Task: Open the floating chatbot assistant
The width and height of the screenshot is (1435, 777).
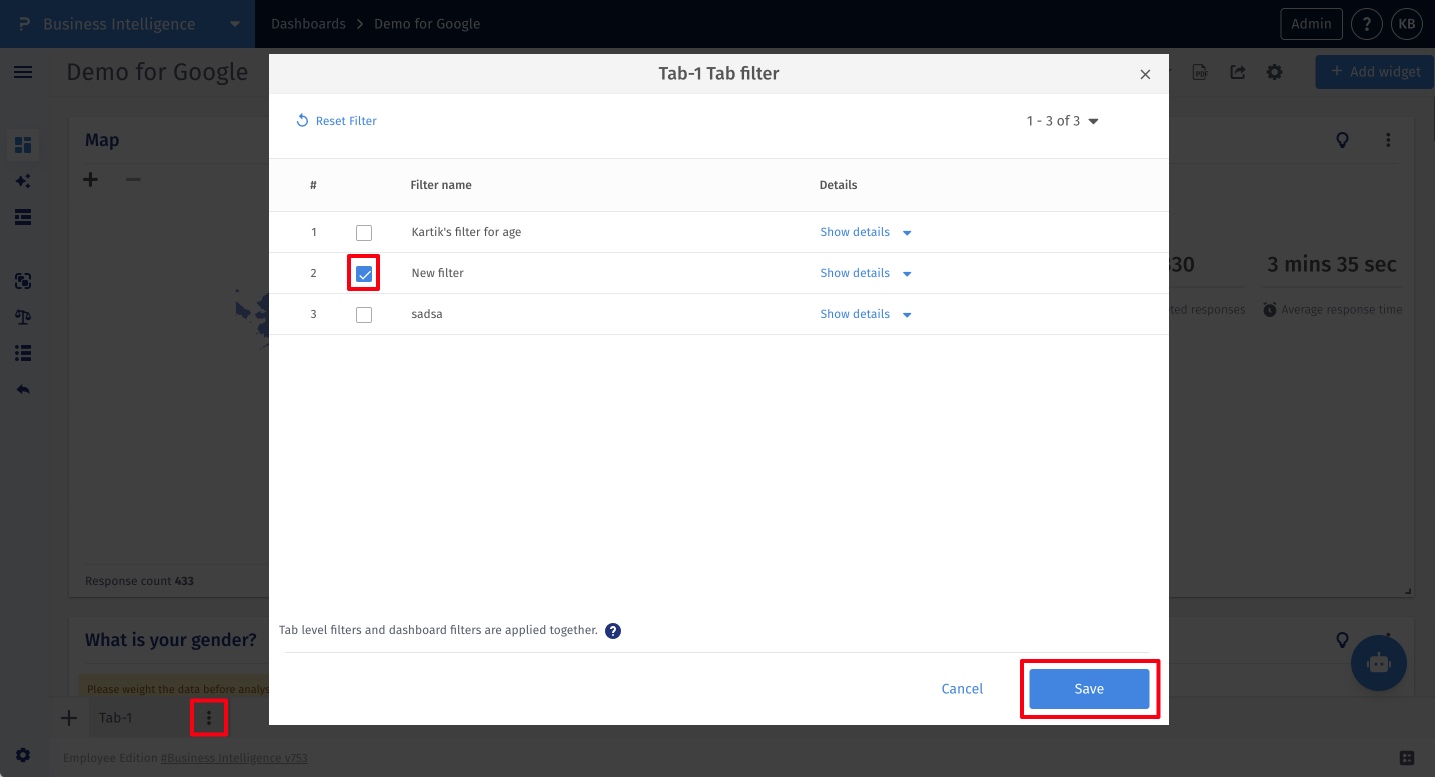Action: click(1379, 663)
